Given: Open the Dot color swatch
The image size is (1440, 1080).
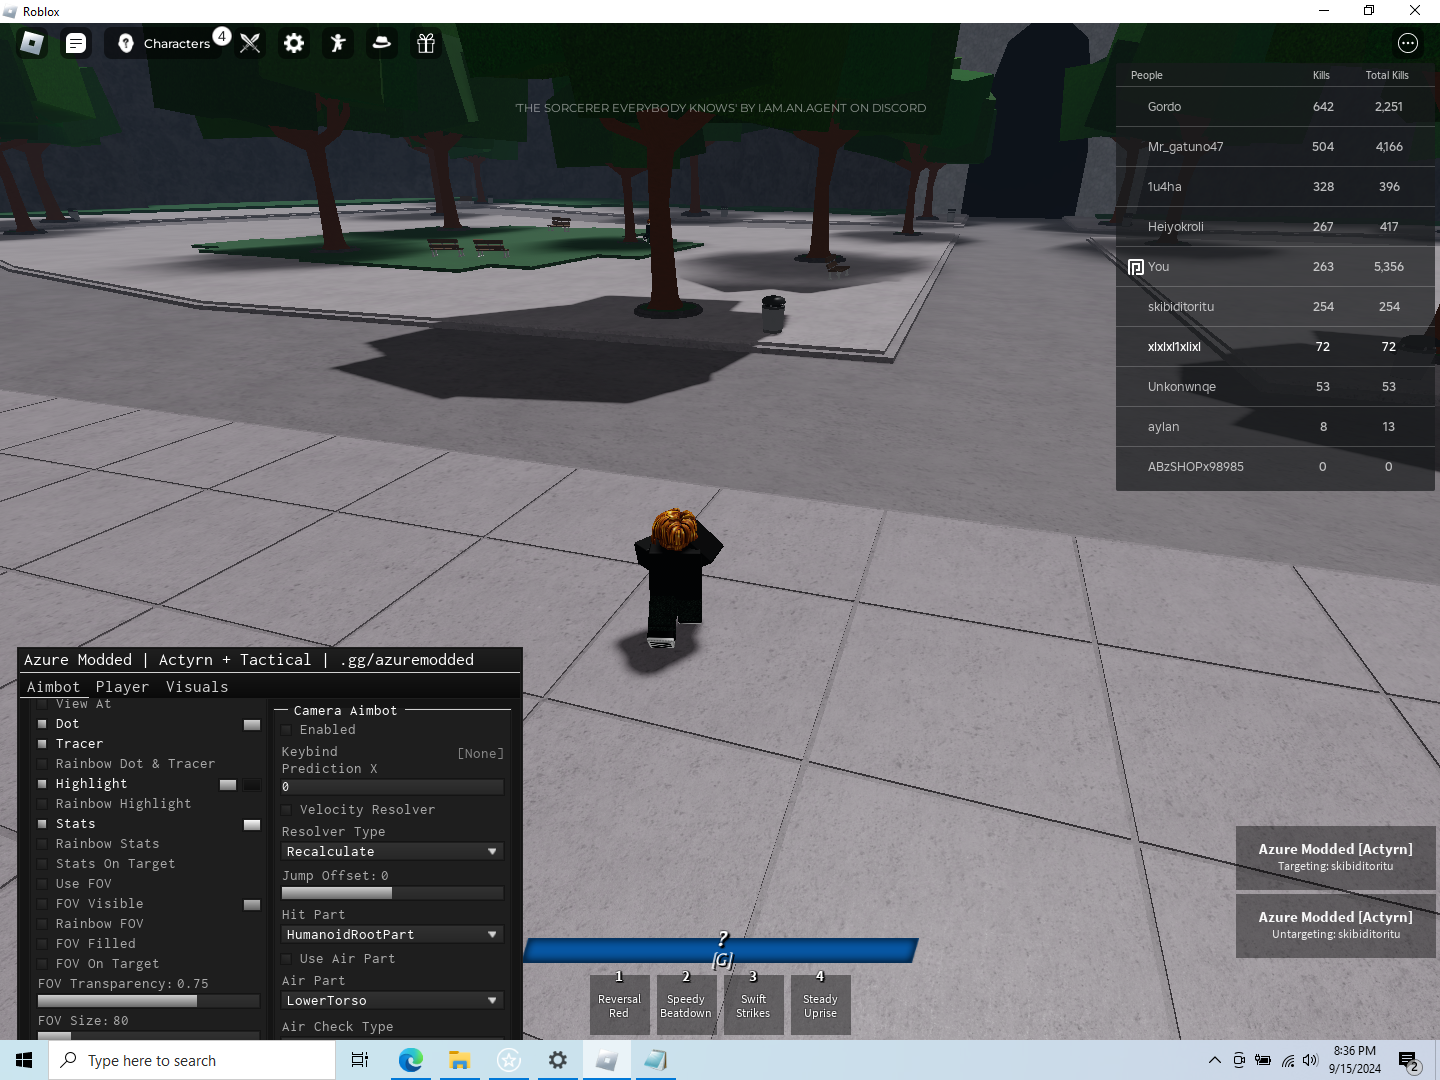Looking at the screenshot, I should [x=252, y=724].
